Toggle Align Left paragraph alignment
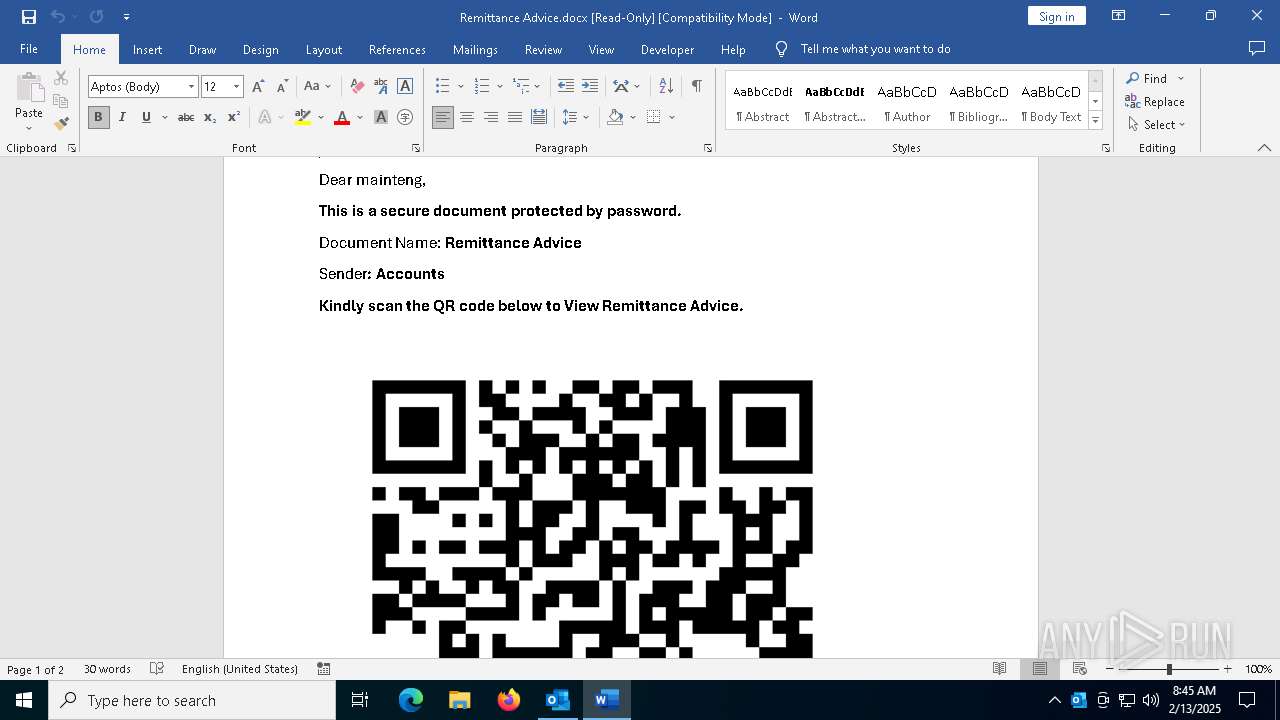Viewport: 1280px width, 720px height. (443, 117)
